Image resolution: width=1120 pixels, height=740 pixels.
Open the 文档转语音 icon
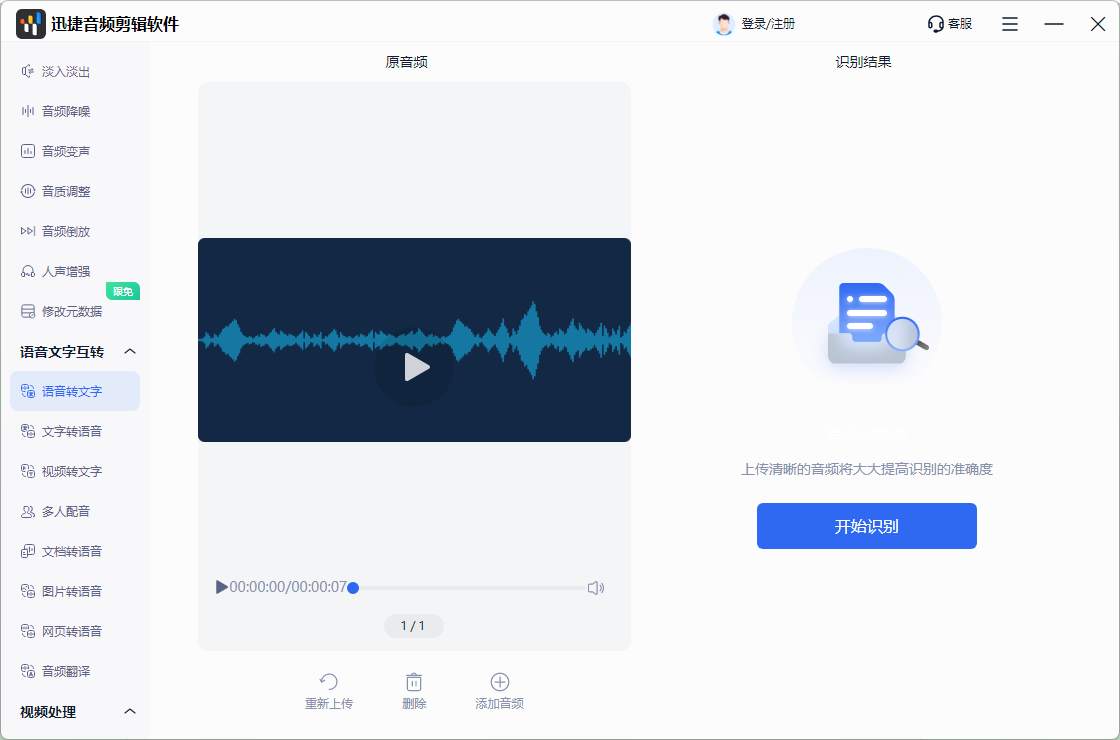28,551
